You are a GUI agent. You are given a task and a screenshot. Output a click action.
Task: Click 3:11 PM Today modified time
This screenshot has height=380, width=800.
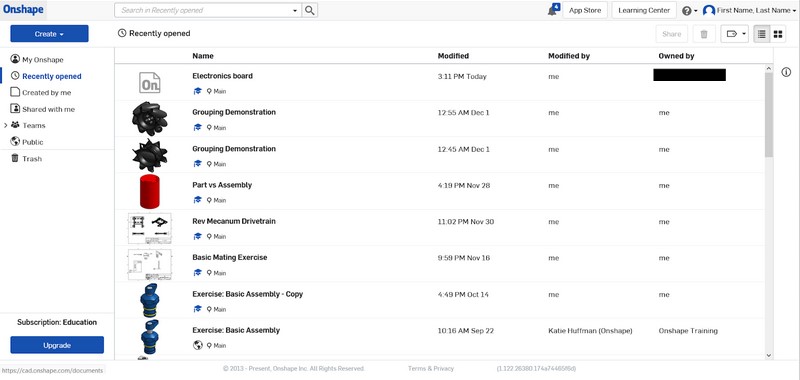462,77
